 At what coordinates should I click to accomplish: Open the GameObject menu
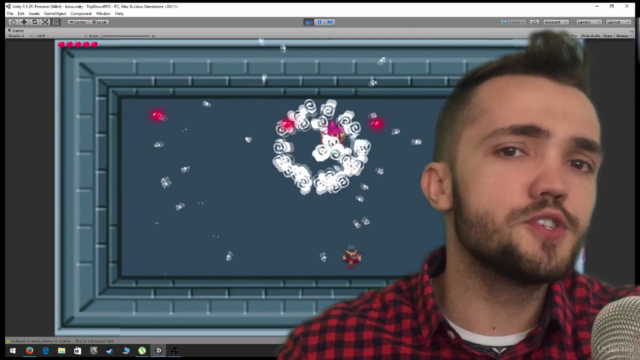coord(55,13)
